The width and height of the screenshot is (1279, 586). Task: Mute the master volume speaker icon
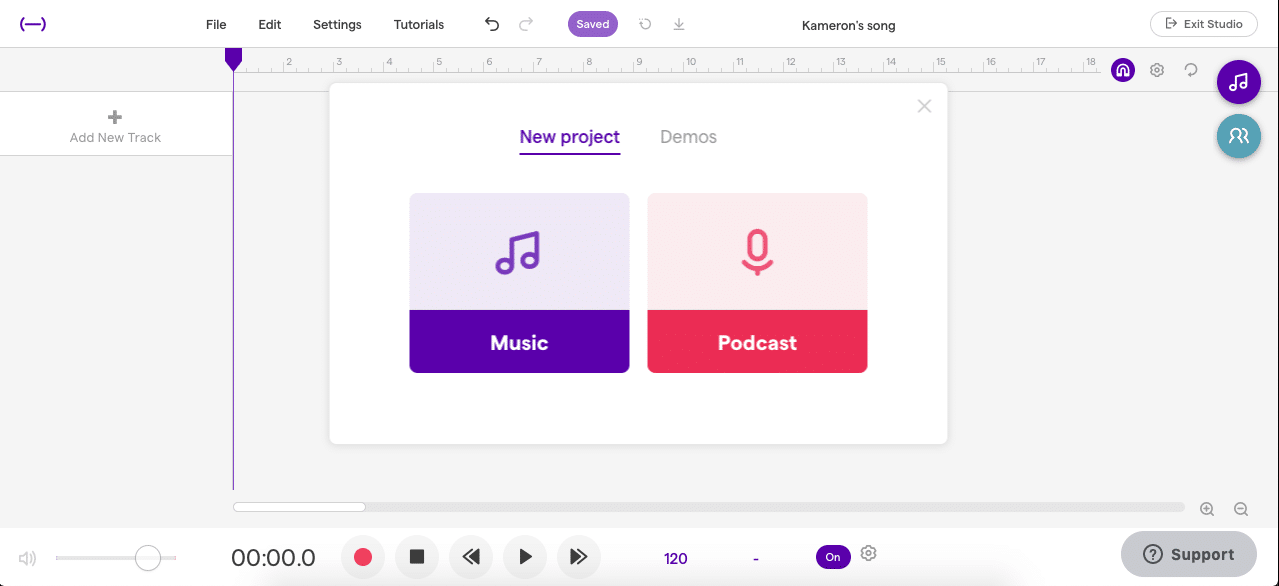click(26, 557)
